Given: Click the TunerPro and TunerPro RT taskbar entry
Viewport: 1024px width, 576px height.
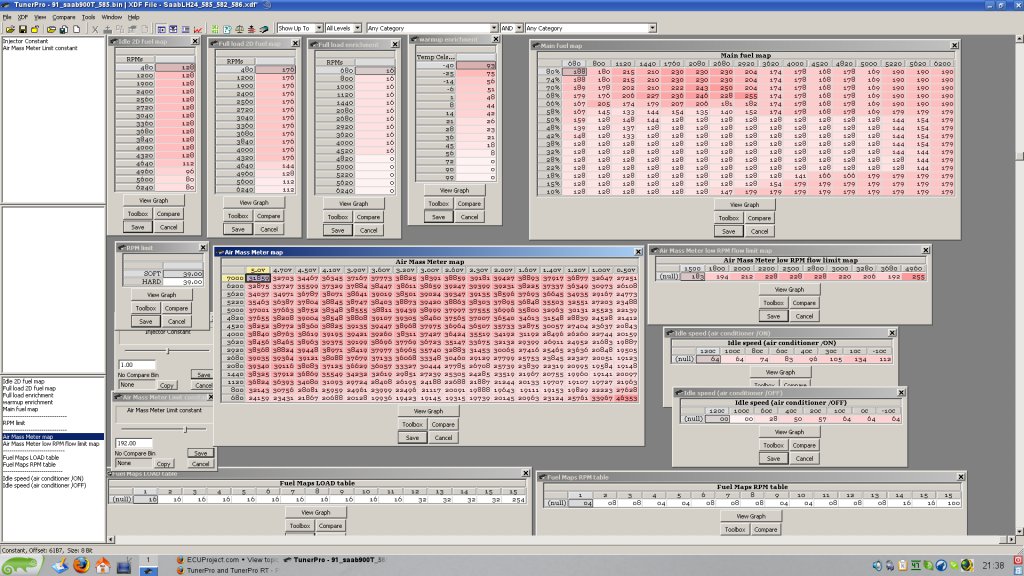Looking at the screenshot, I should click(227, 570).
